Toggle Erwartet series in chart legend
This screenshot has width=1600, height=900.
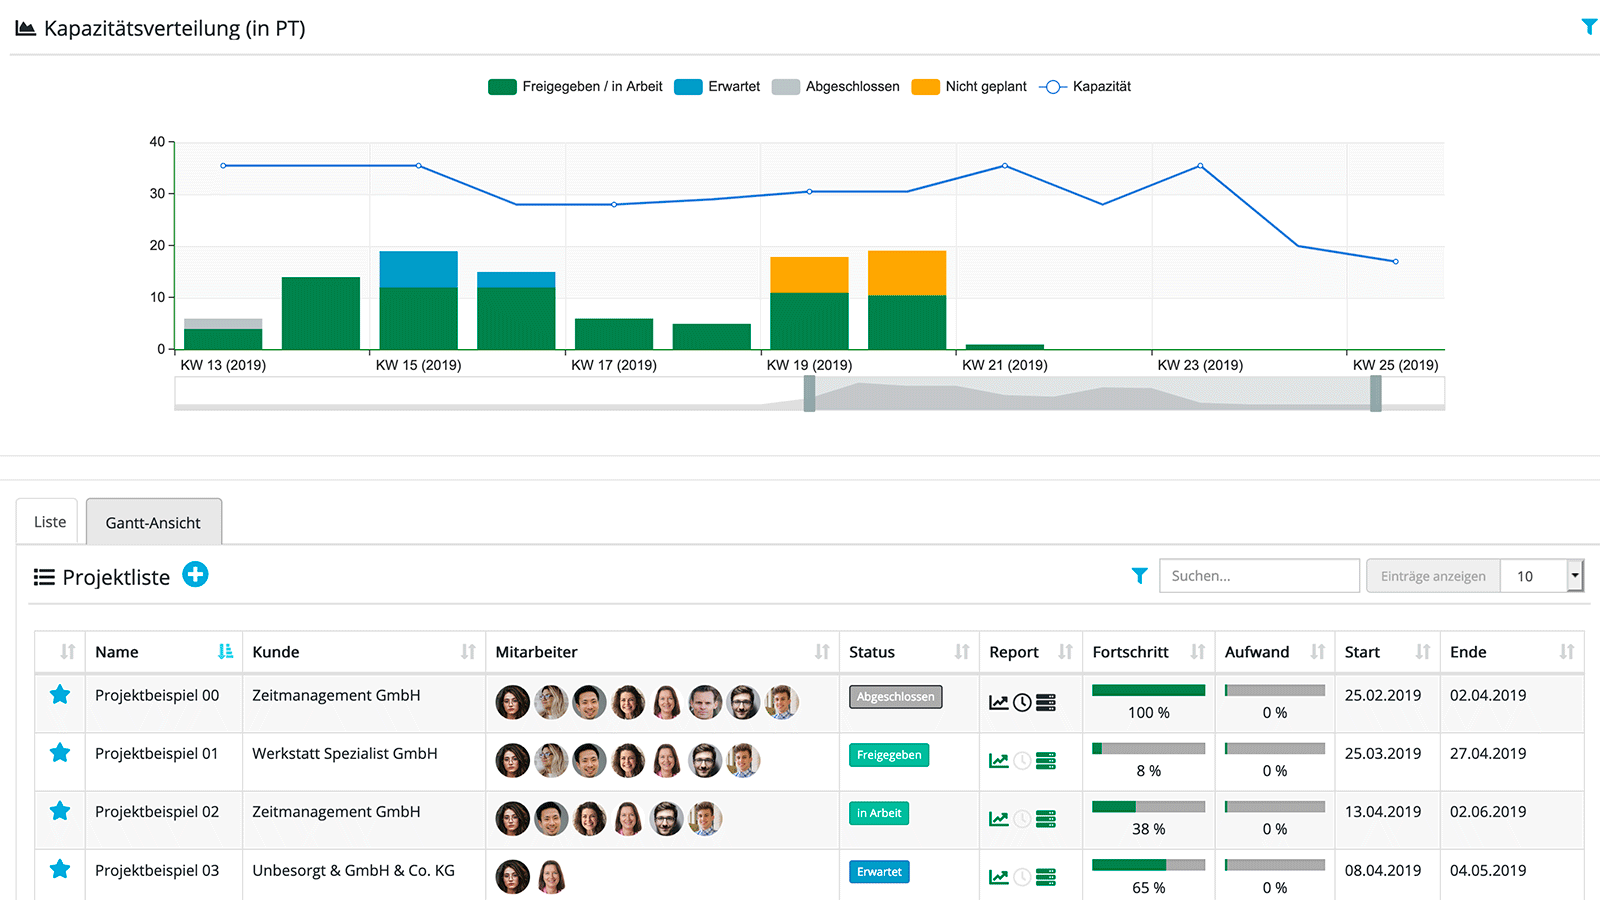[x=717, y=87]
